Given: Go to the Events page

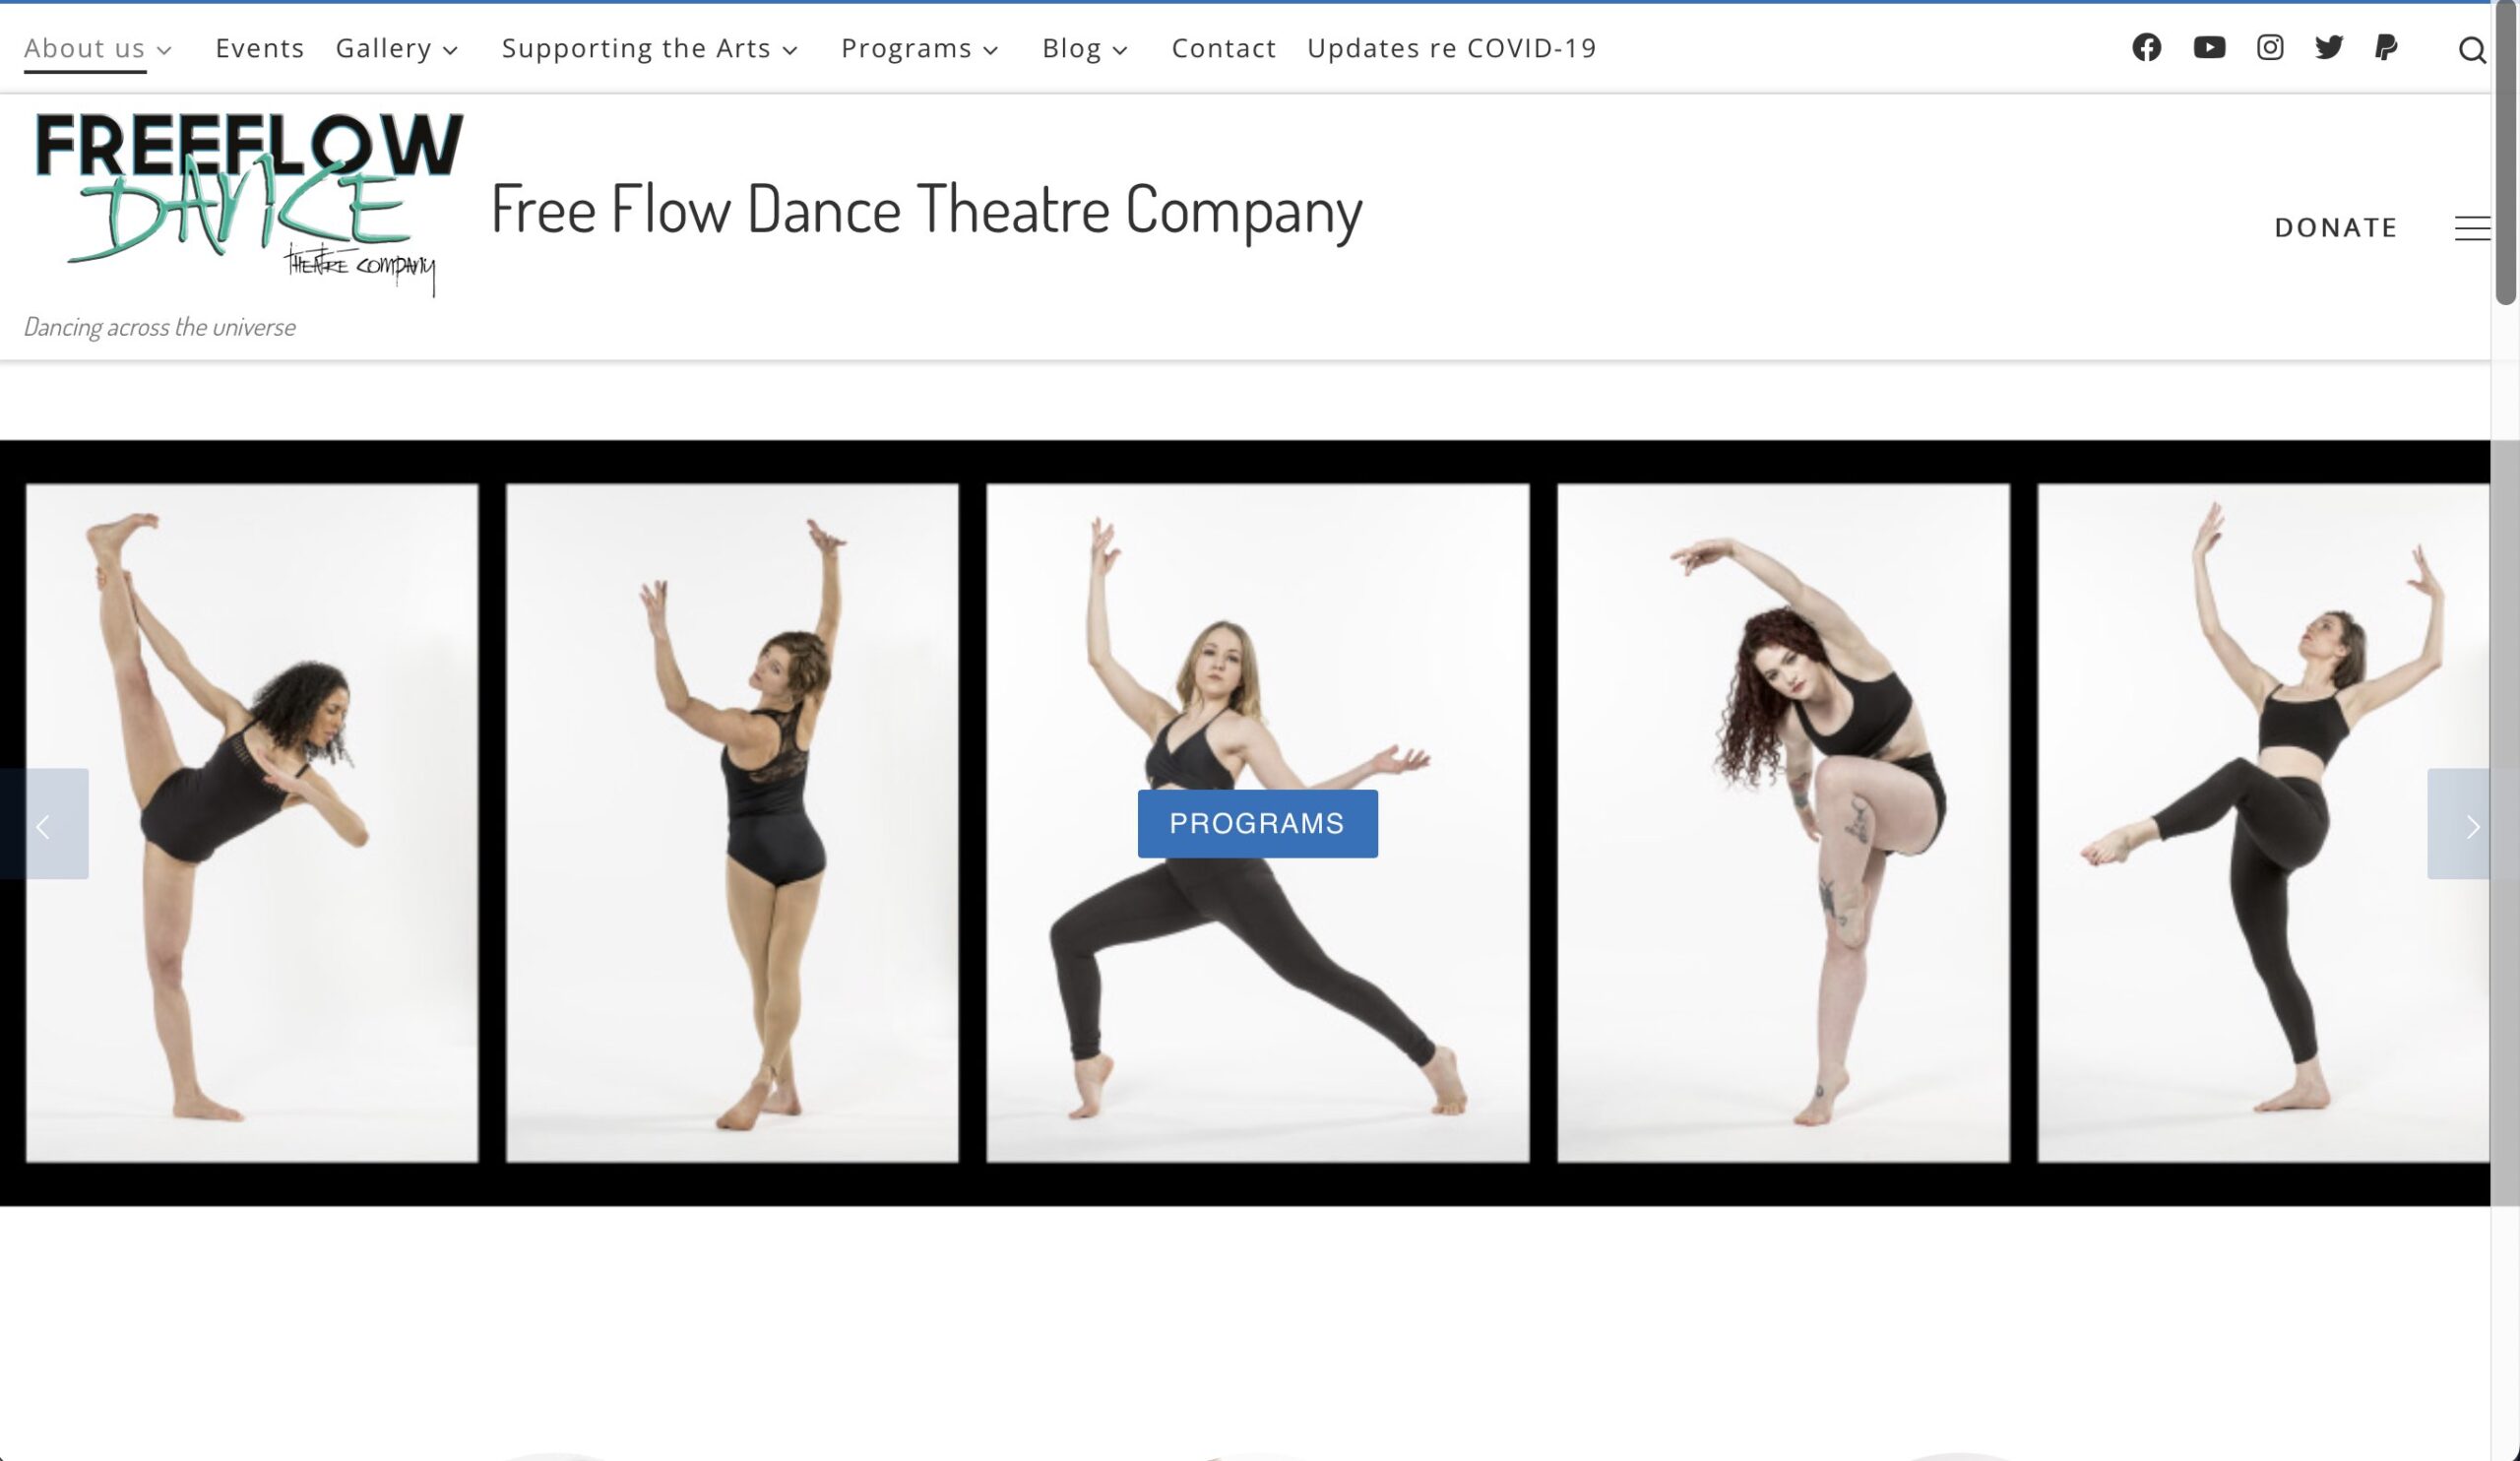Looking at the screenshot, I should (x=260, y=48).
